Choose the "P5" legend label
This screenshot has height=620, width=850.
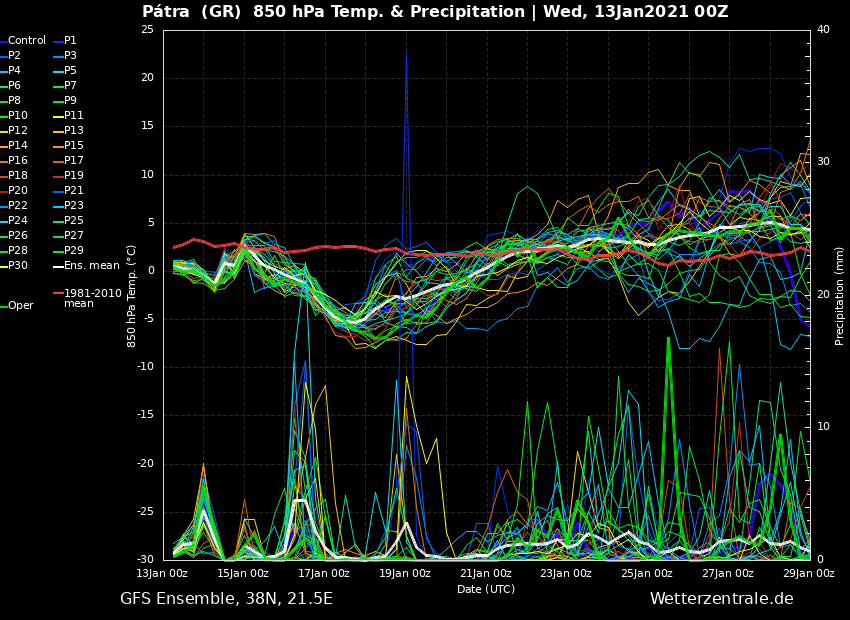[x=66, y=70]
